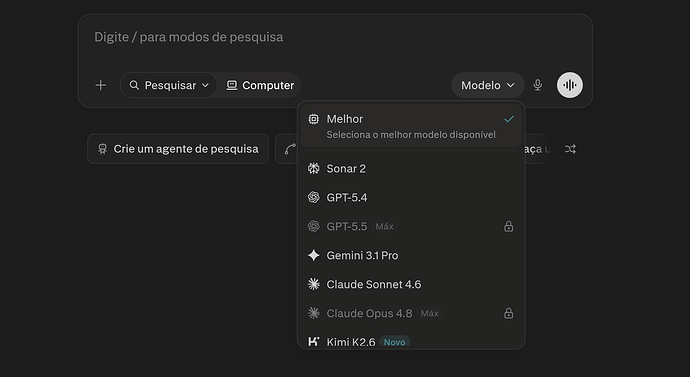Choose Sonar 2 as the model

(411, 168)
